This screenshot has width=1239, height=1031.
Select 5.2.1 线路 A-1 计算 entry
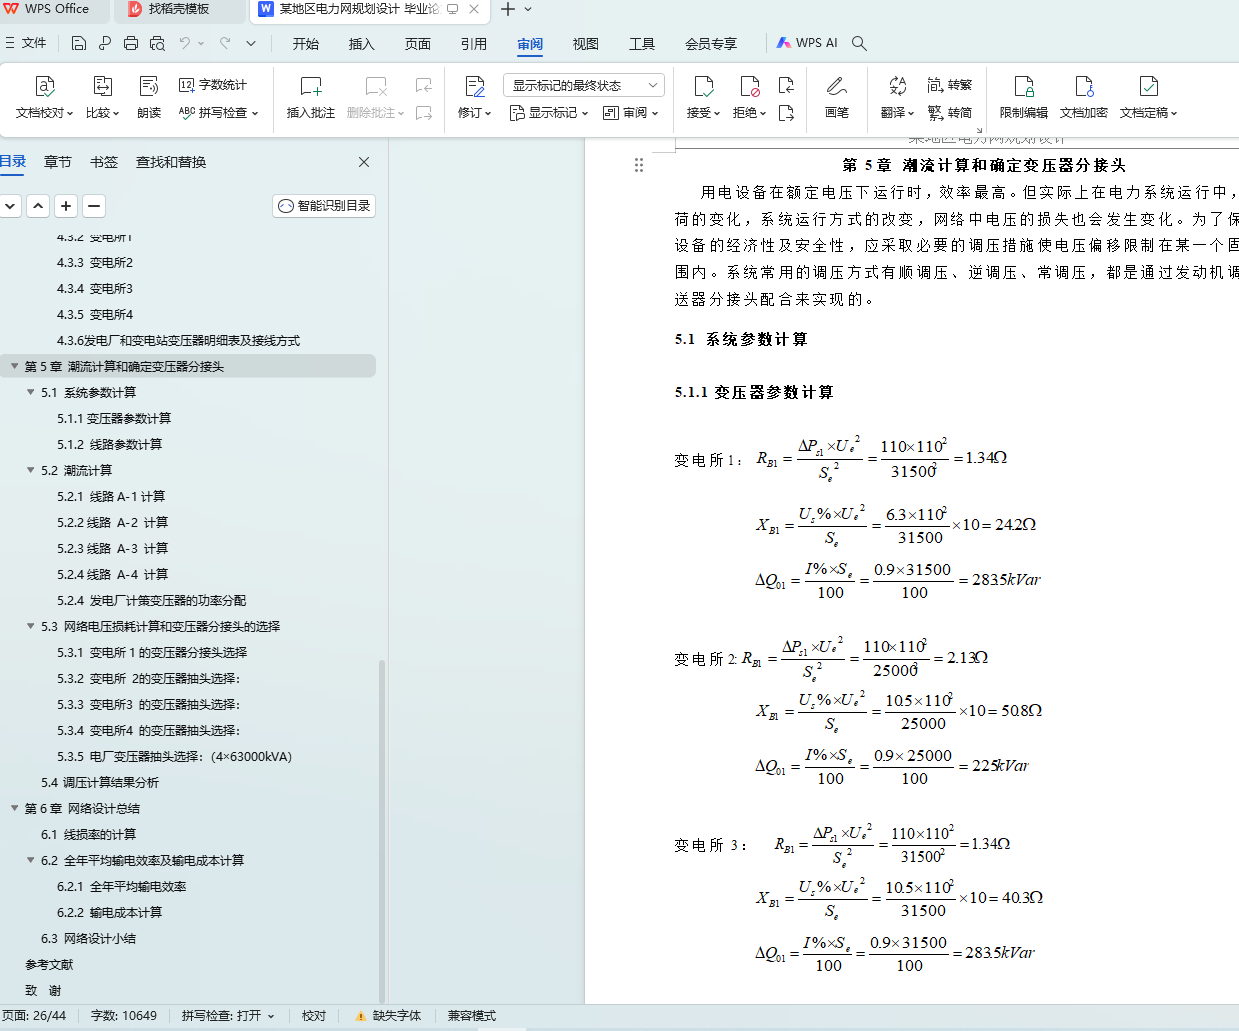(x=111, y=496)
